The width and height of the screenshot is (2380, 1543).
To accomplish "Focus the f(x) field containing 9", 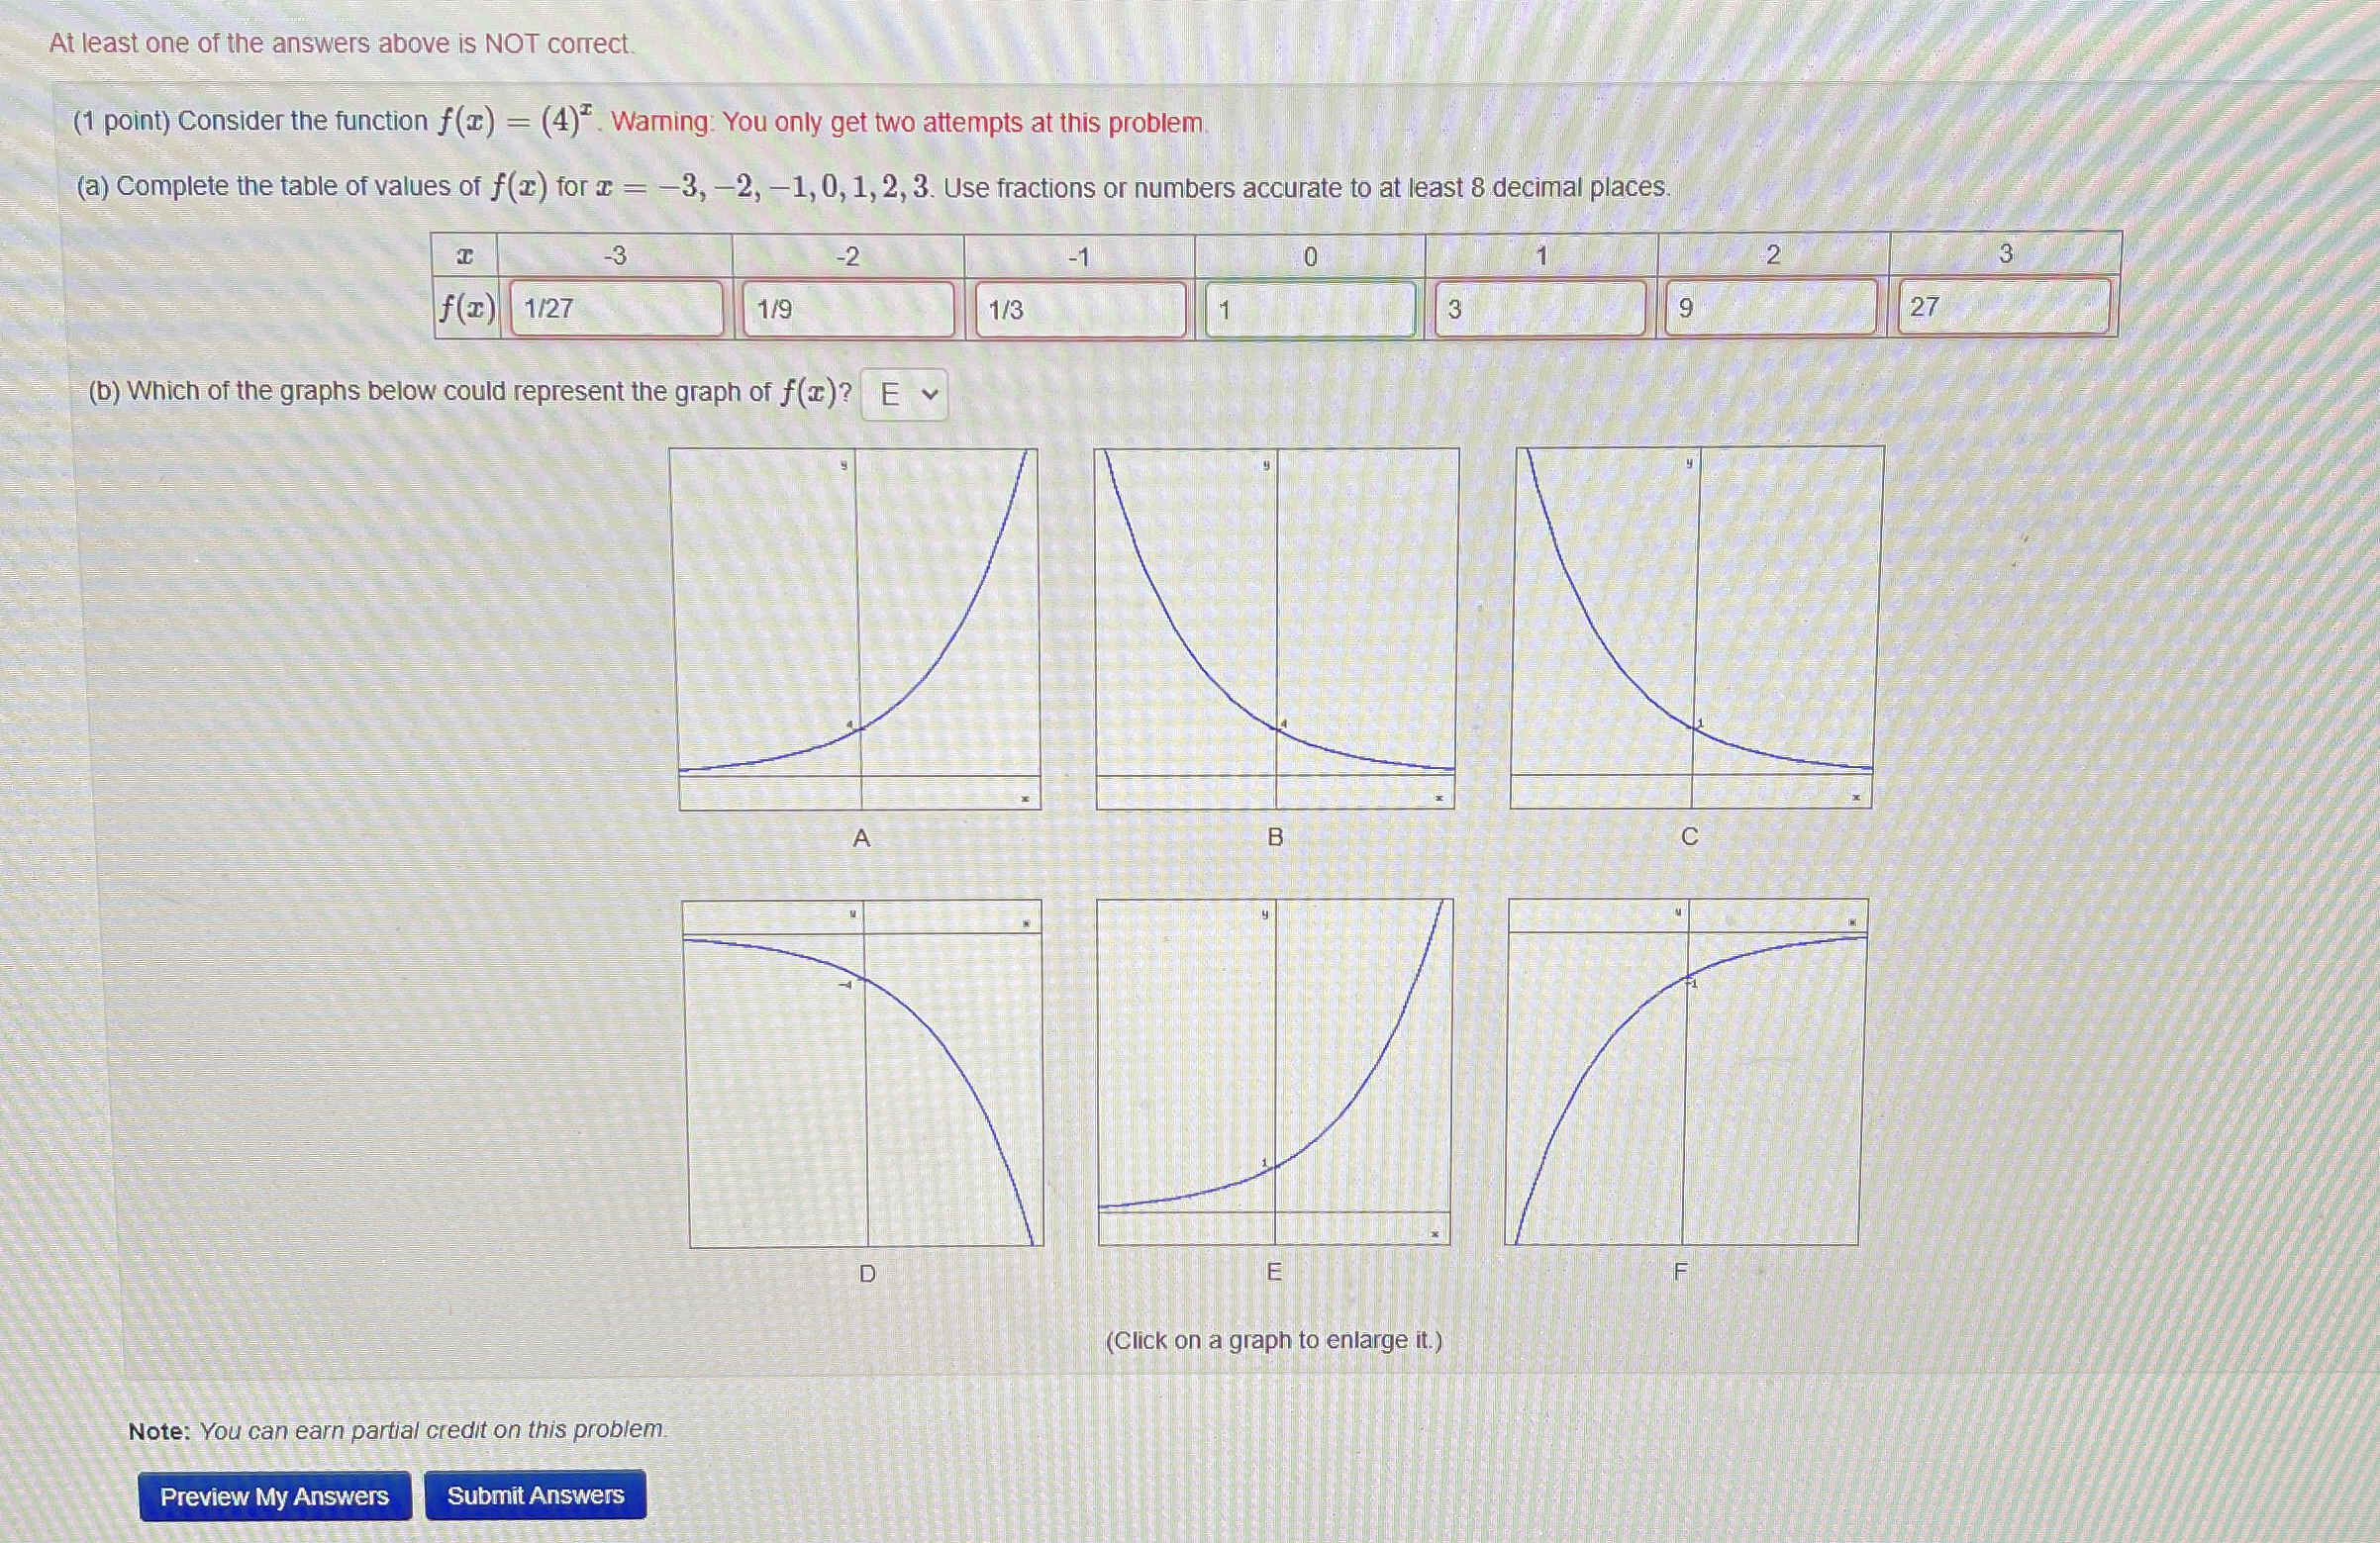I will [x=1770, y=307].
